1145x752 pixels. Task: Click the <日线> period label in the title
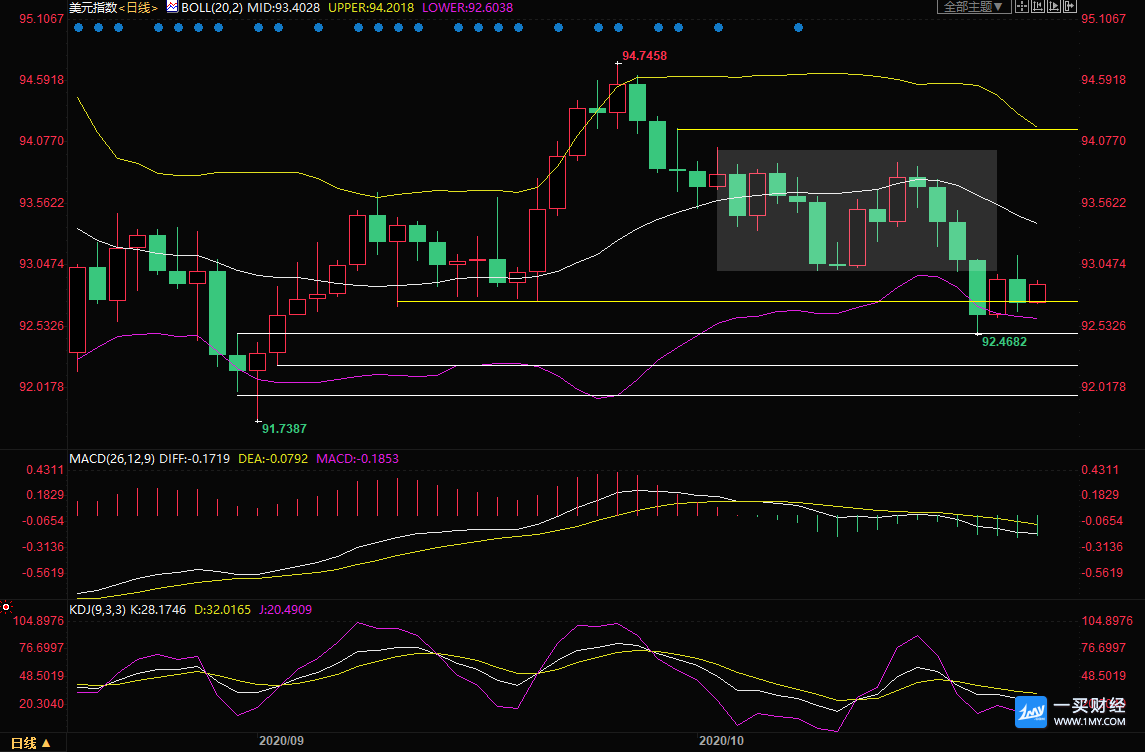coord(138,7)
